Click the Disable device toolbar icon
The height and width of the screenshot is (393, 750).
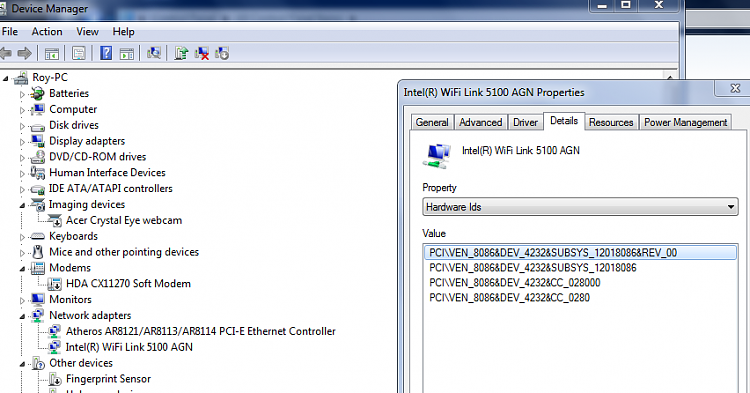click(222, 53)
